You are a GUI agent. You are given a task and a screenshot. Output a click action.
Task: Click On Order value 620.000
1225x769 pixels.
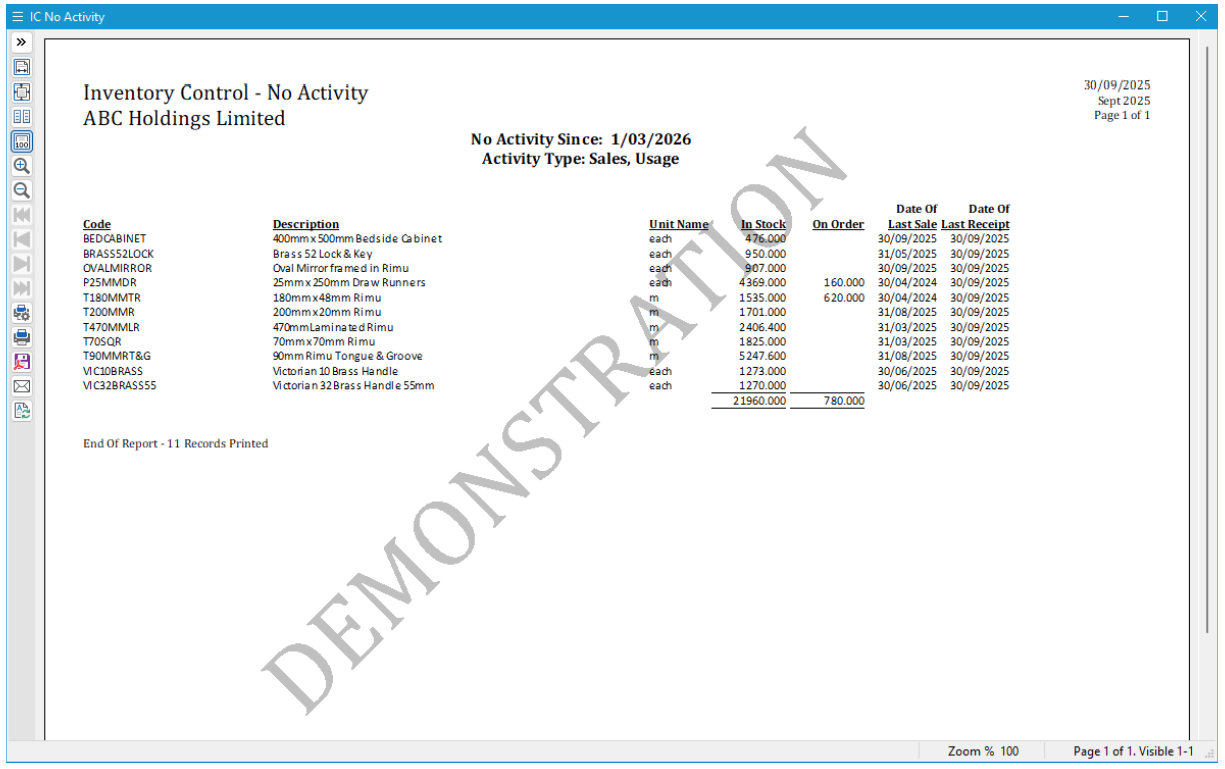click(843, 298)
